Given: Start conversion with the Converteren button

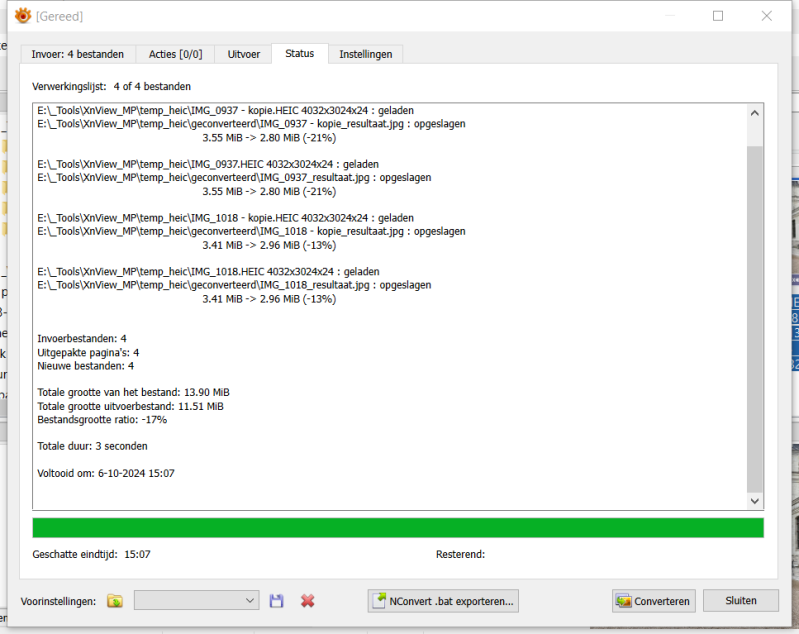Looking at the screenshot, I should (x=653, y=601).
